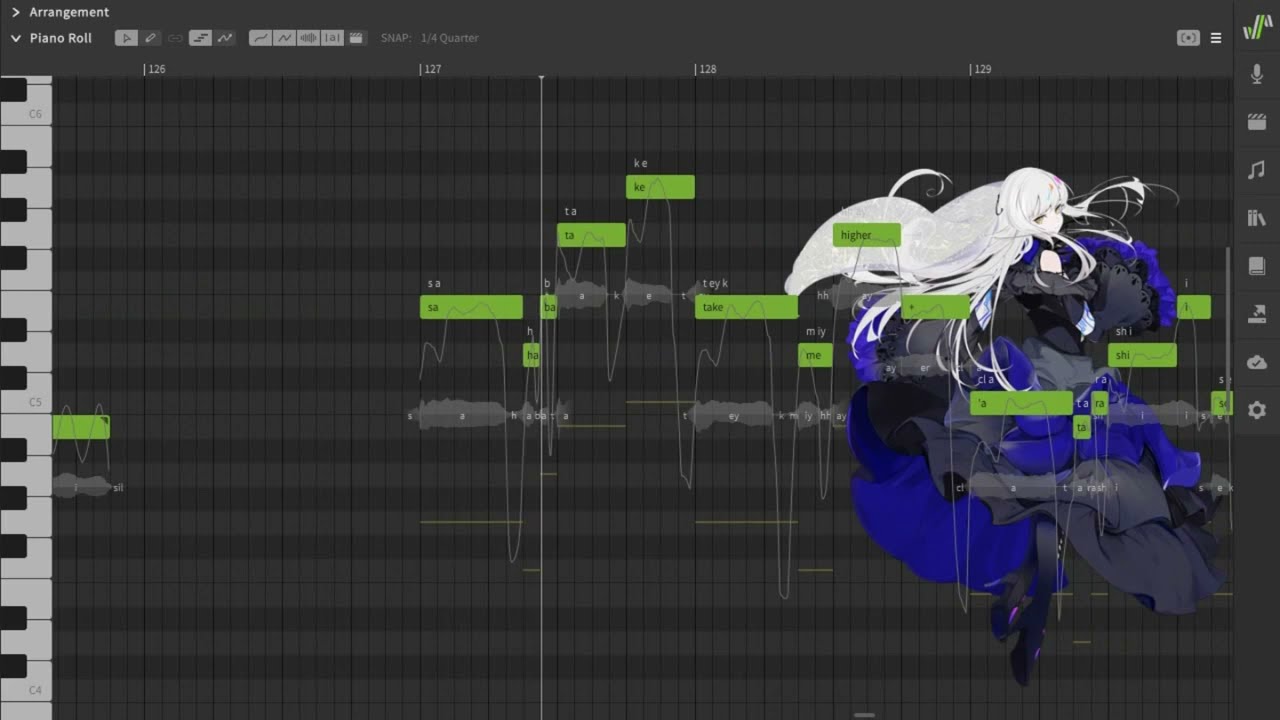The height and width of the screenshot is (720, 1280).
Task: Open the Render export panel
Action: click(1257, 314)
